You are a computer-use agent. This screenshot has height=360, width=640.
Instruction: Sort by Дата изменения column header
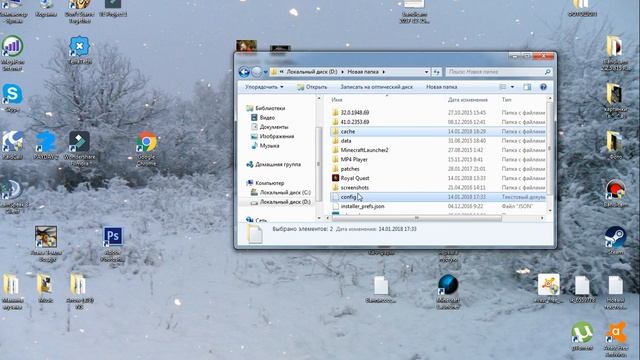pyautogui.click(x=468, y=100)
